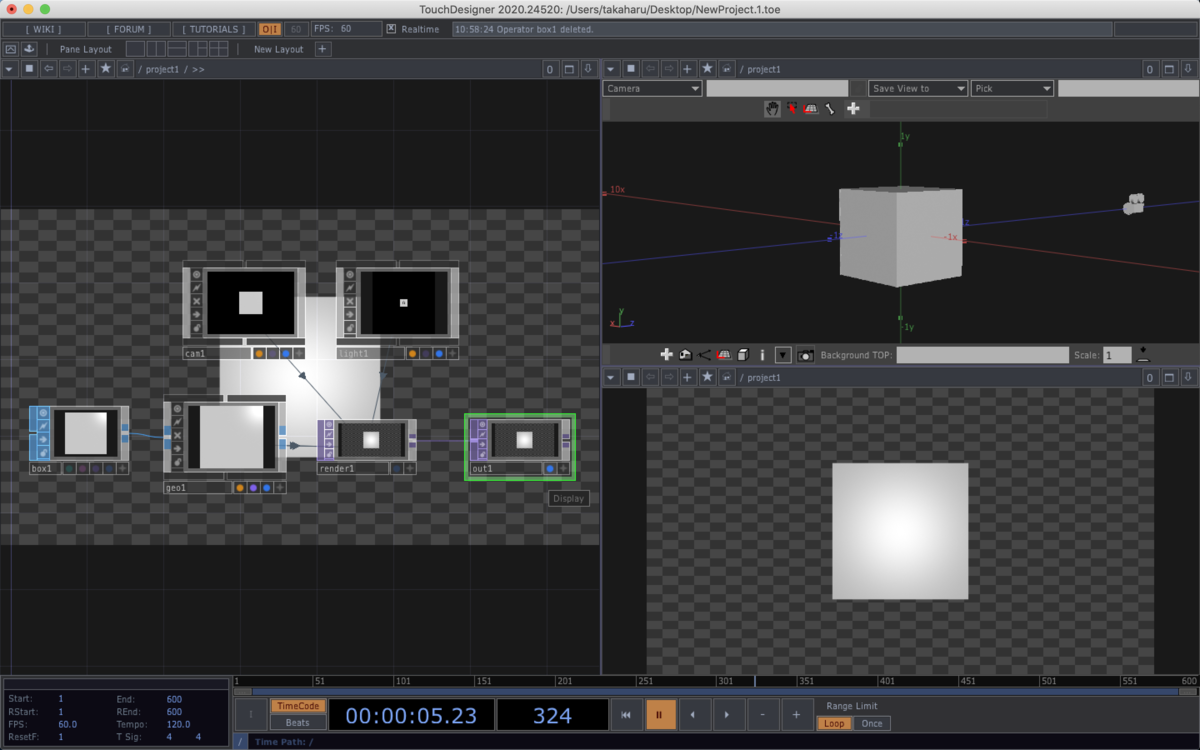Click the shaded cube icon in viewer's lower toolbar

point(743,355)
